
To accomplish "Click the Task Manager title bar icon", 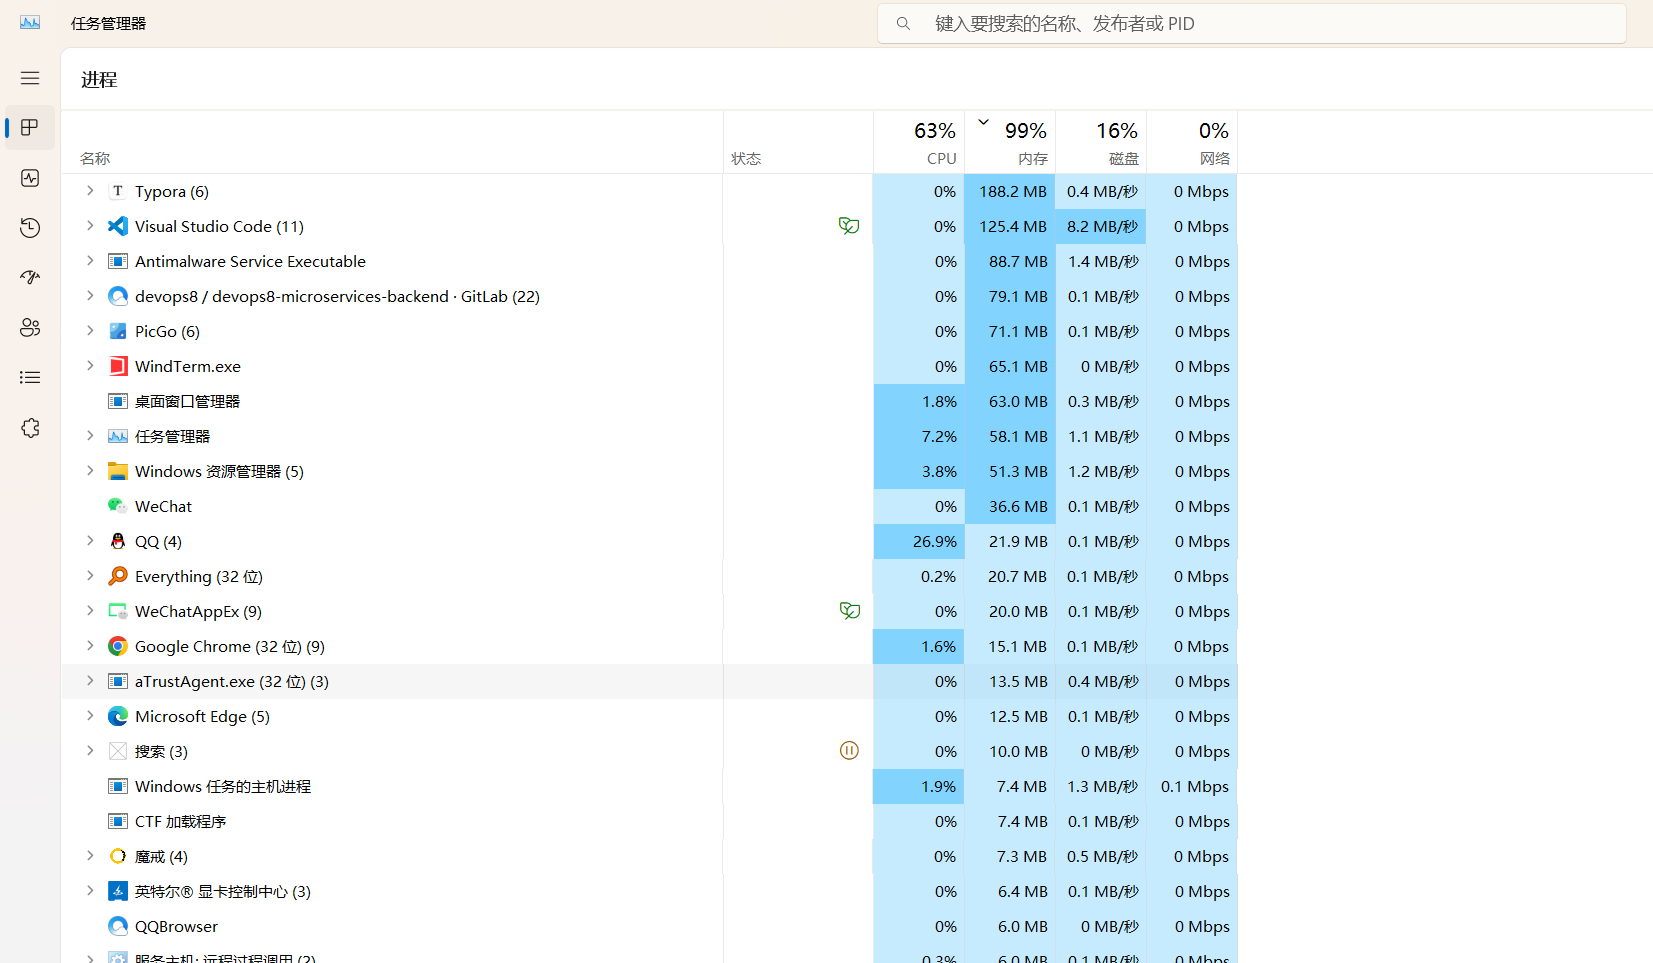I will (30, 22).
